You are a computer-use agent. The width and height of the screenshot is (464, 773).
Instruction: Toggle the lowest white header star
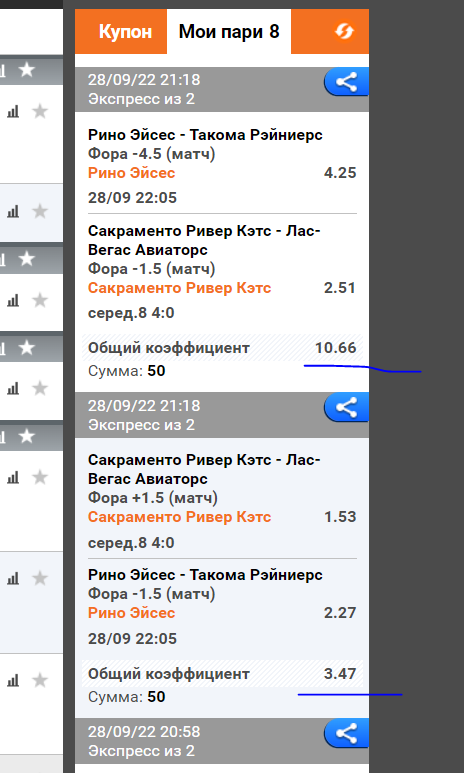coord(27,436)
